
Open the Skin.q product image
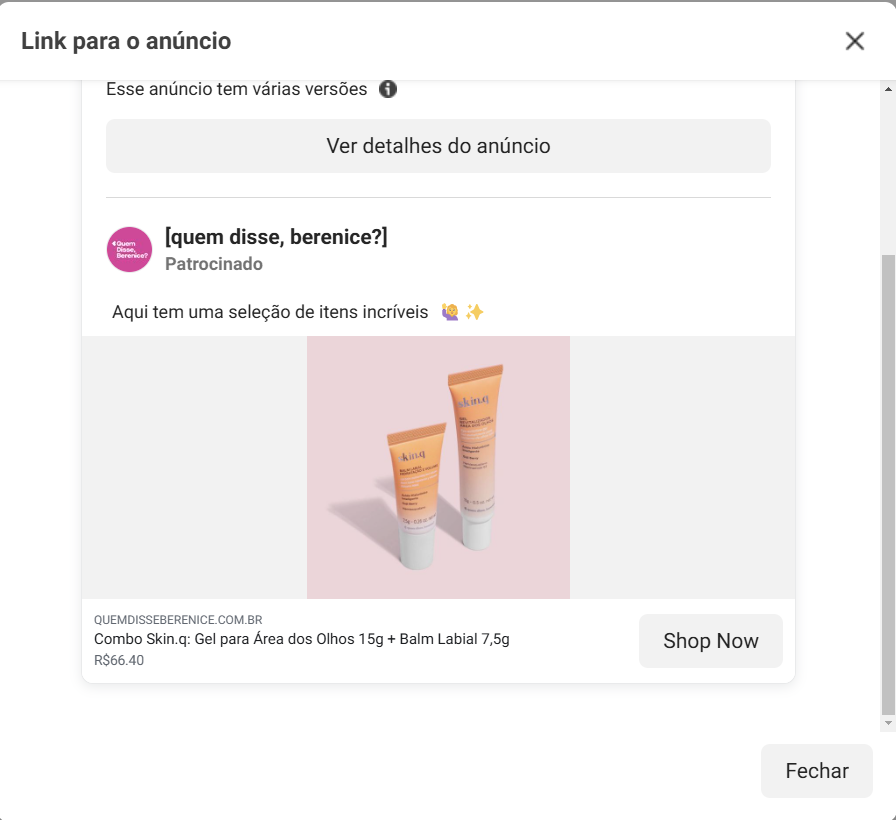438,467
